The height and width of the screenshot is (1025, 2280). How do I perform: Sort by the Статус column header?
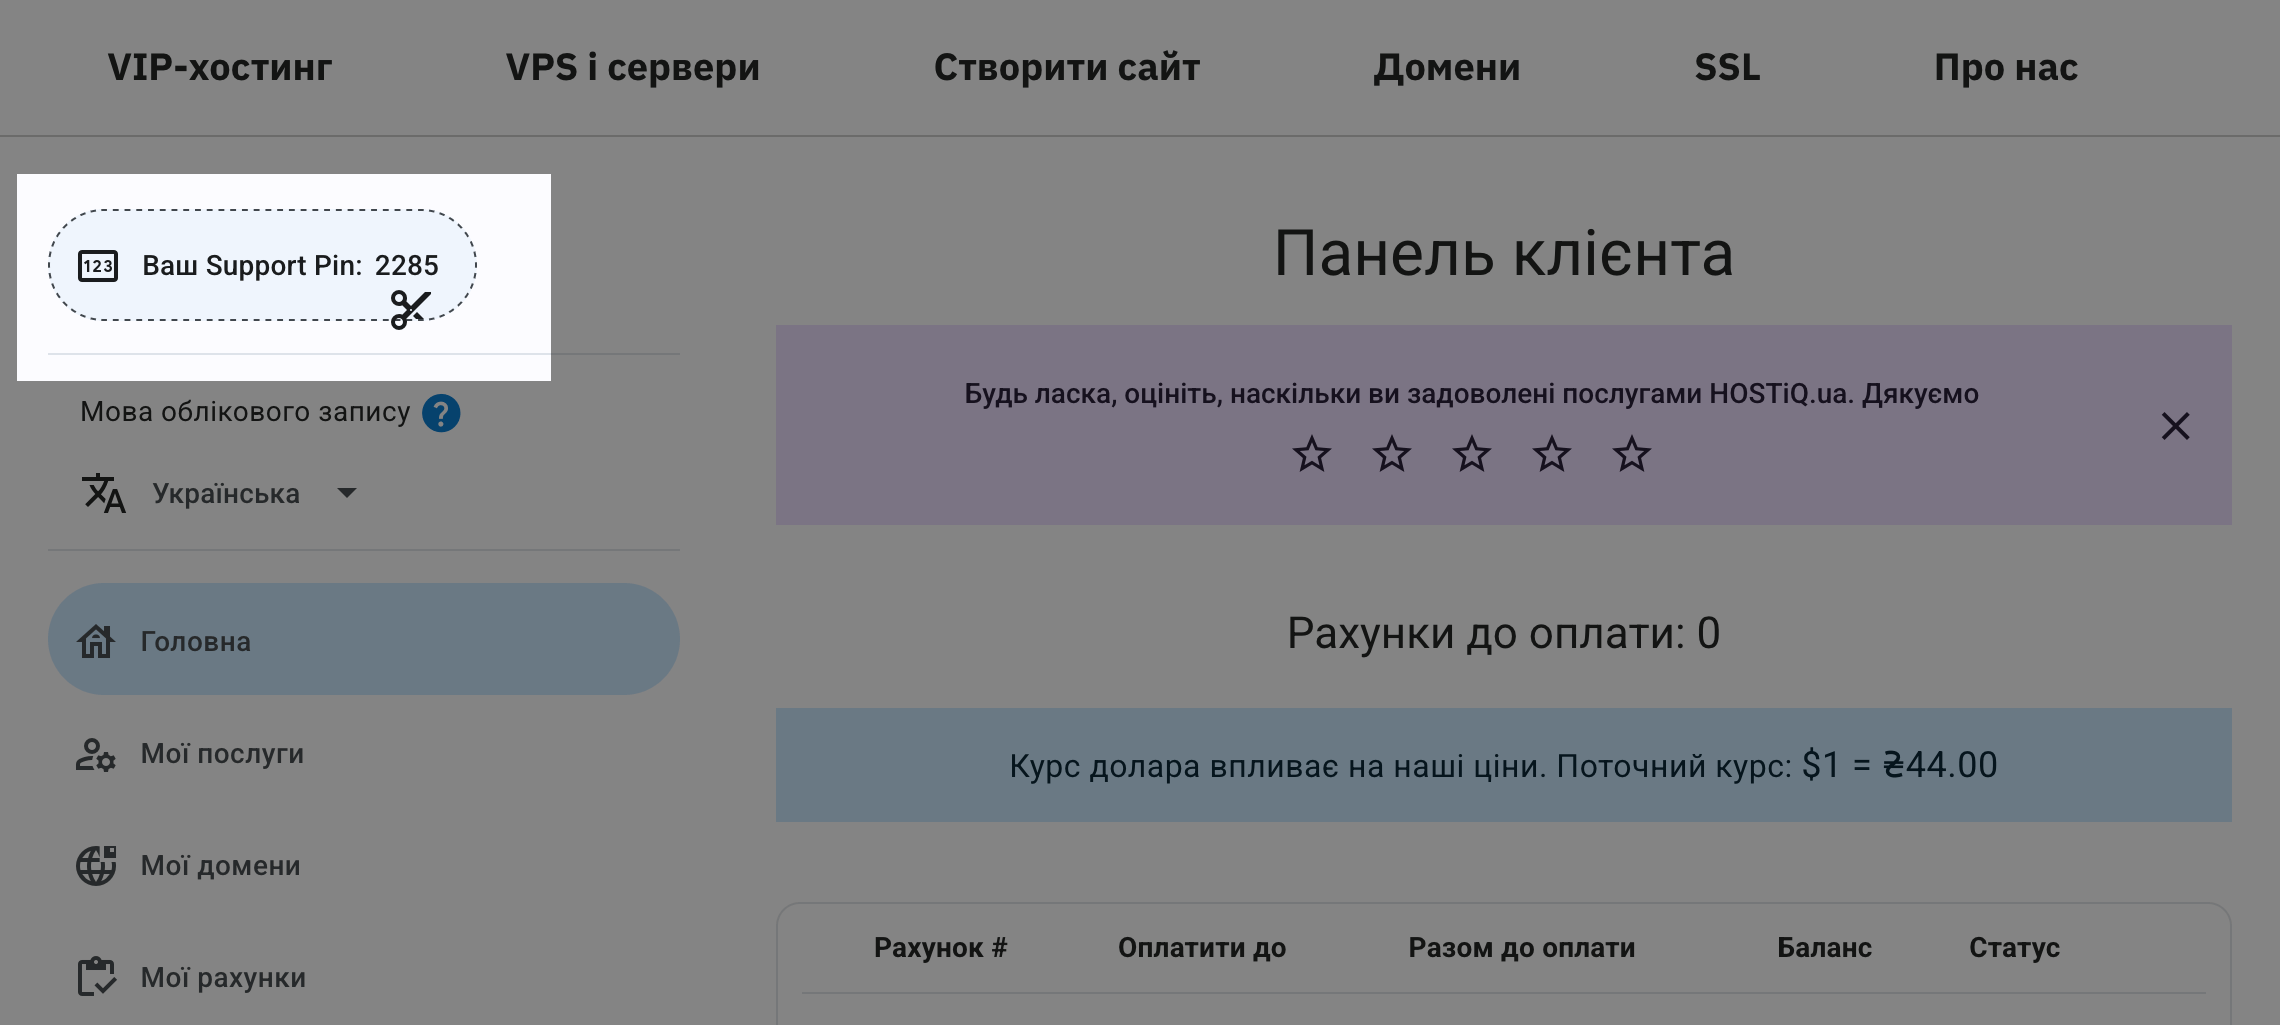click(x=2014, y=948)
